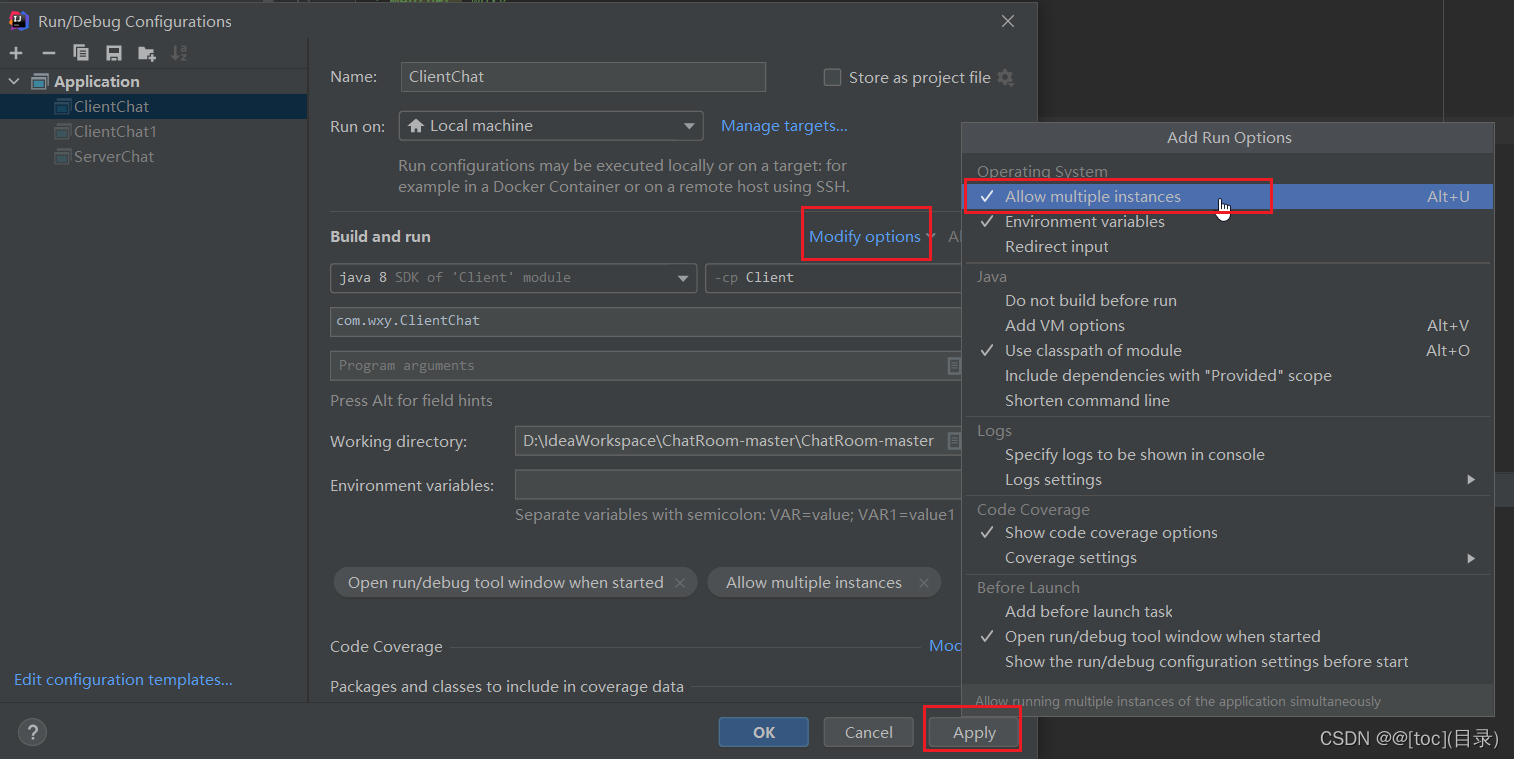Click the OK button

[x=764, y=732]
